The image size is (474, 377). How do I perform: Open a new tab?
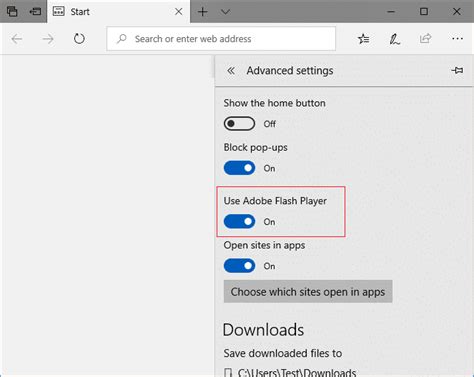[x=203, y=12]
